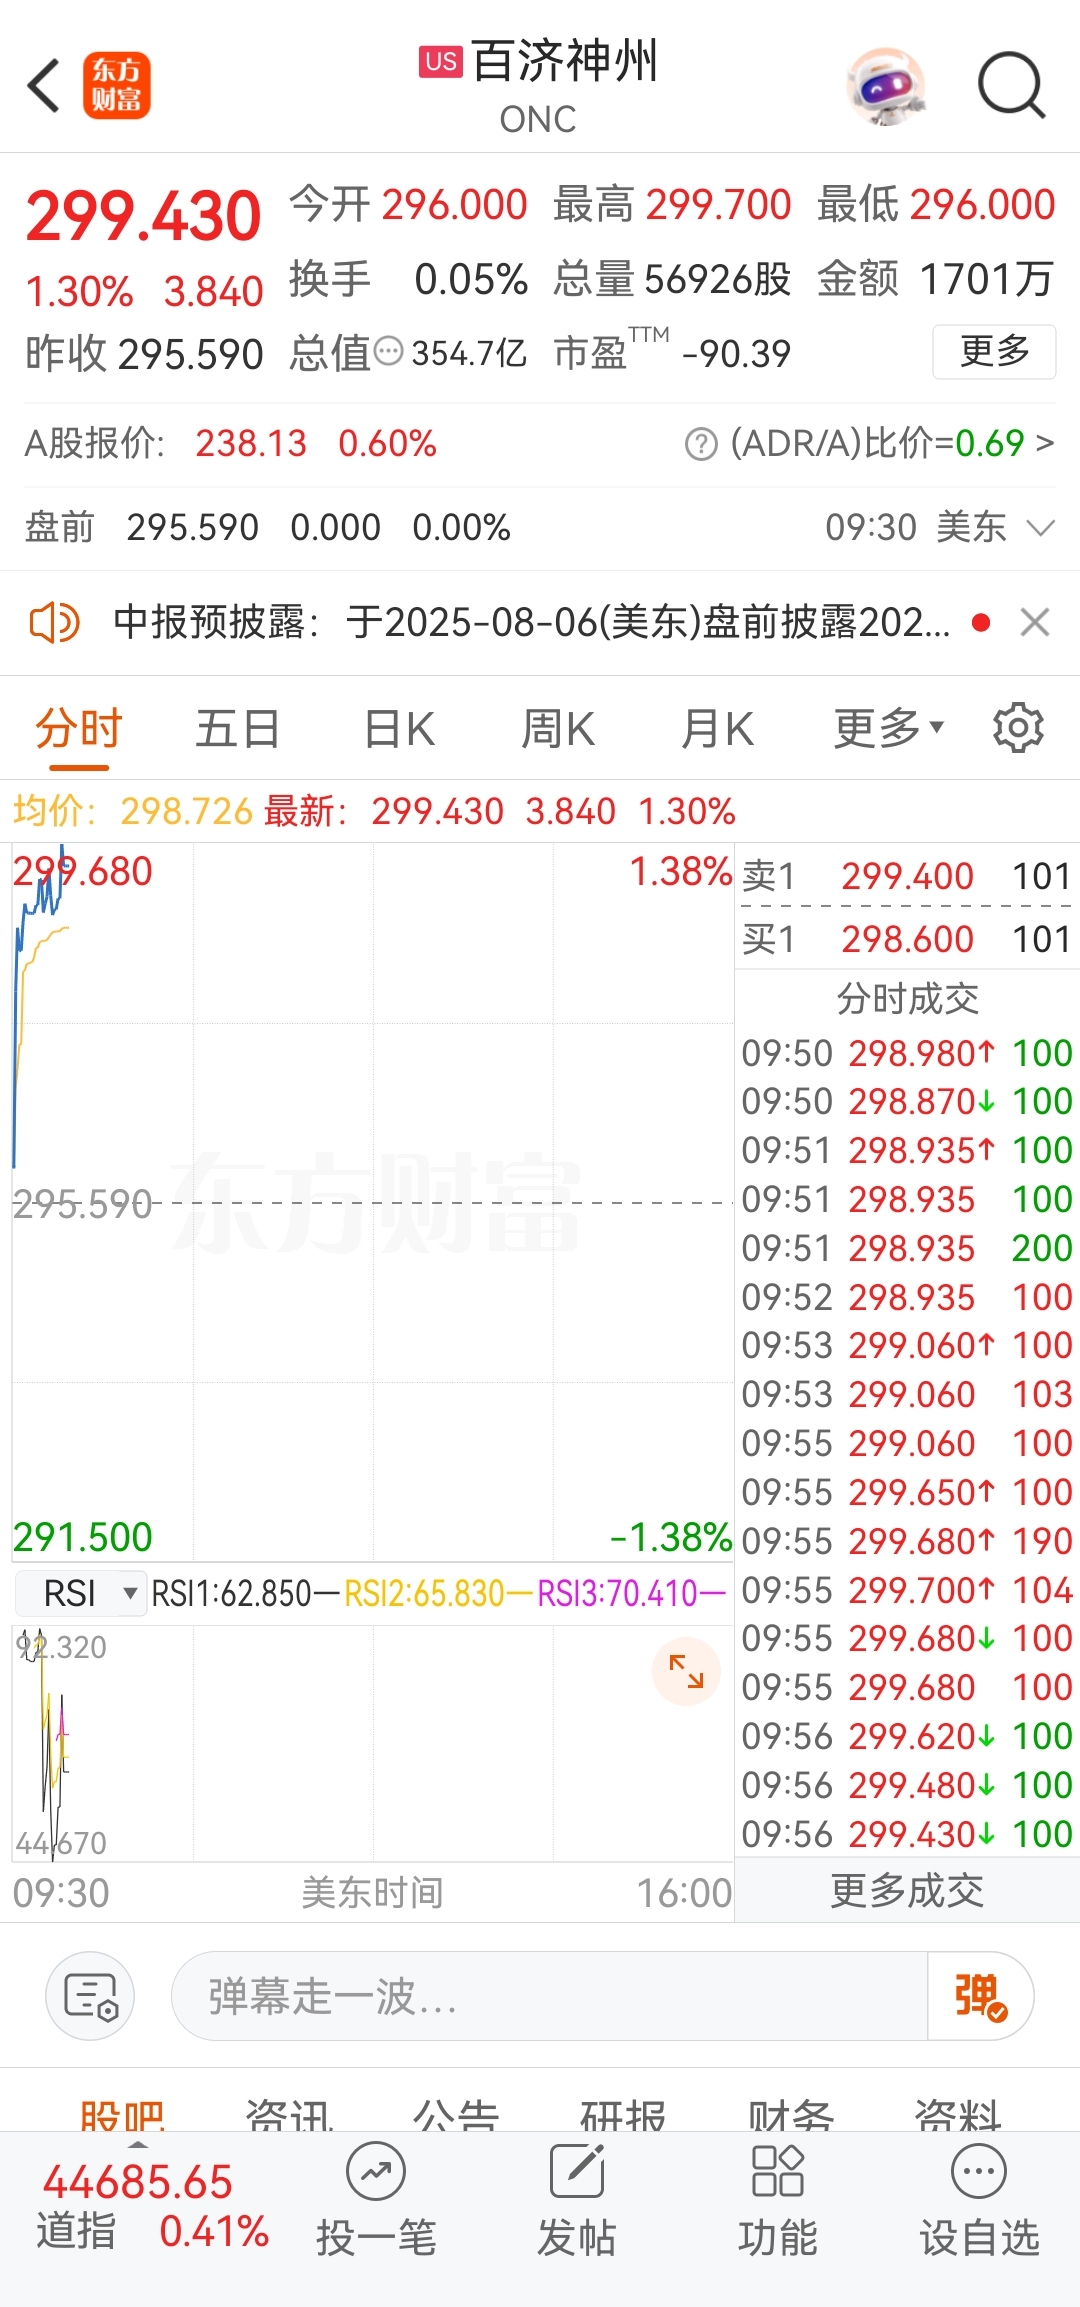Open the 中报预披露 announcement text
Screen dimensions: 1080x2307
pyautogui.click(x=531, y=622)
